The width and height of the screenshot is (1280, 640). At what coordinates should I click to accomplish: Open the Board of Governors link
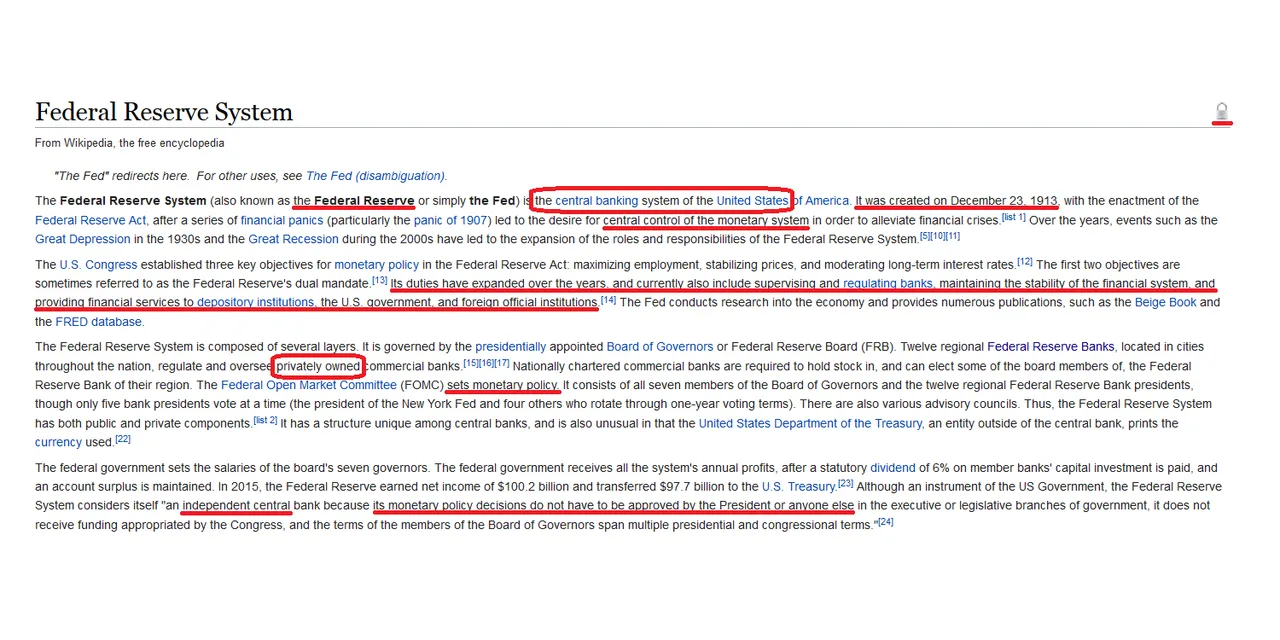660,347
